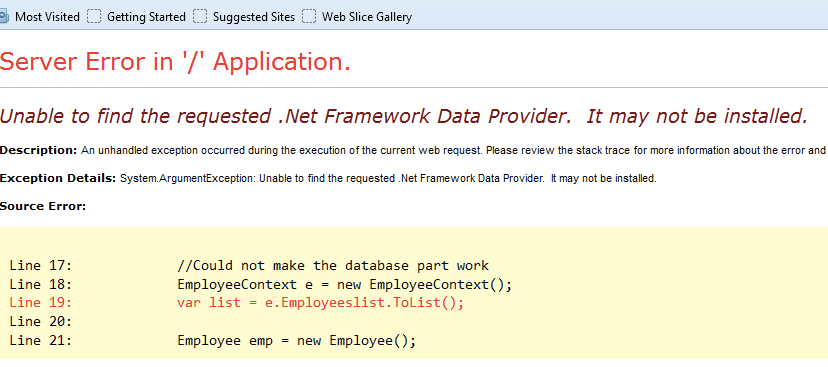The image size is (828, 367).
Task: Click the "Employee emp = new Employee();" code
Action: click(297, 341)
